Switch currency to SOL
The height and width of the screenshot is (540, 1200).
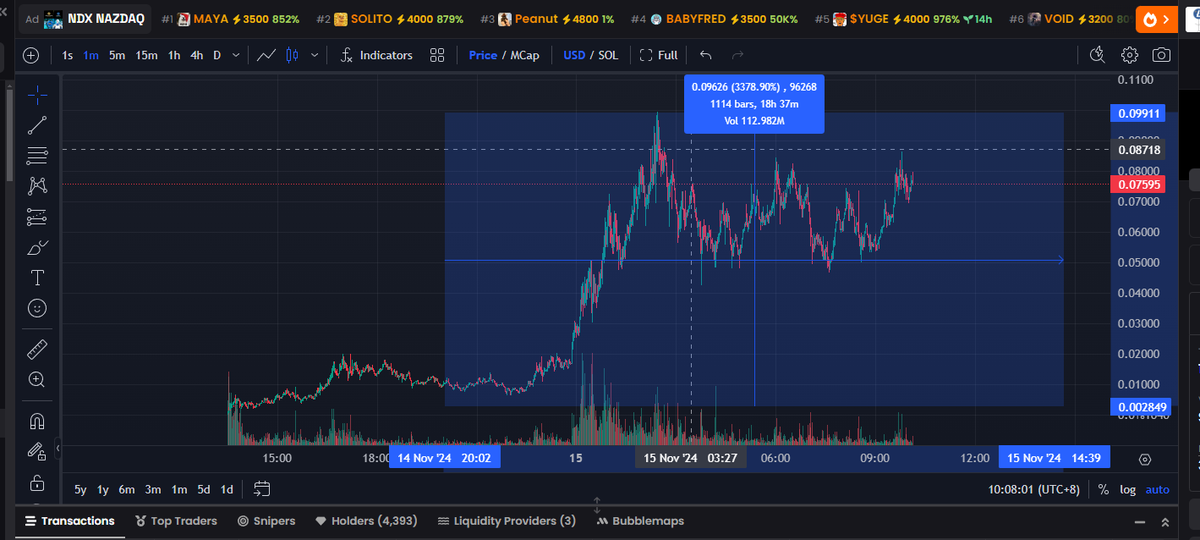[608, 55]
